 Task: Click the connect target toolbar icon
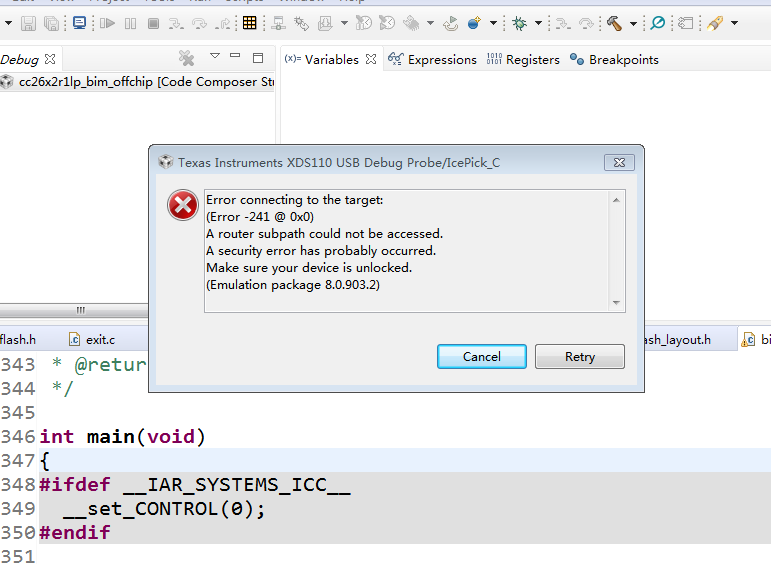pos(278,23)
